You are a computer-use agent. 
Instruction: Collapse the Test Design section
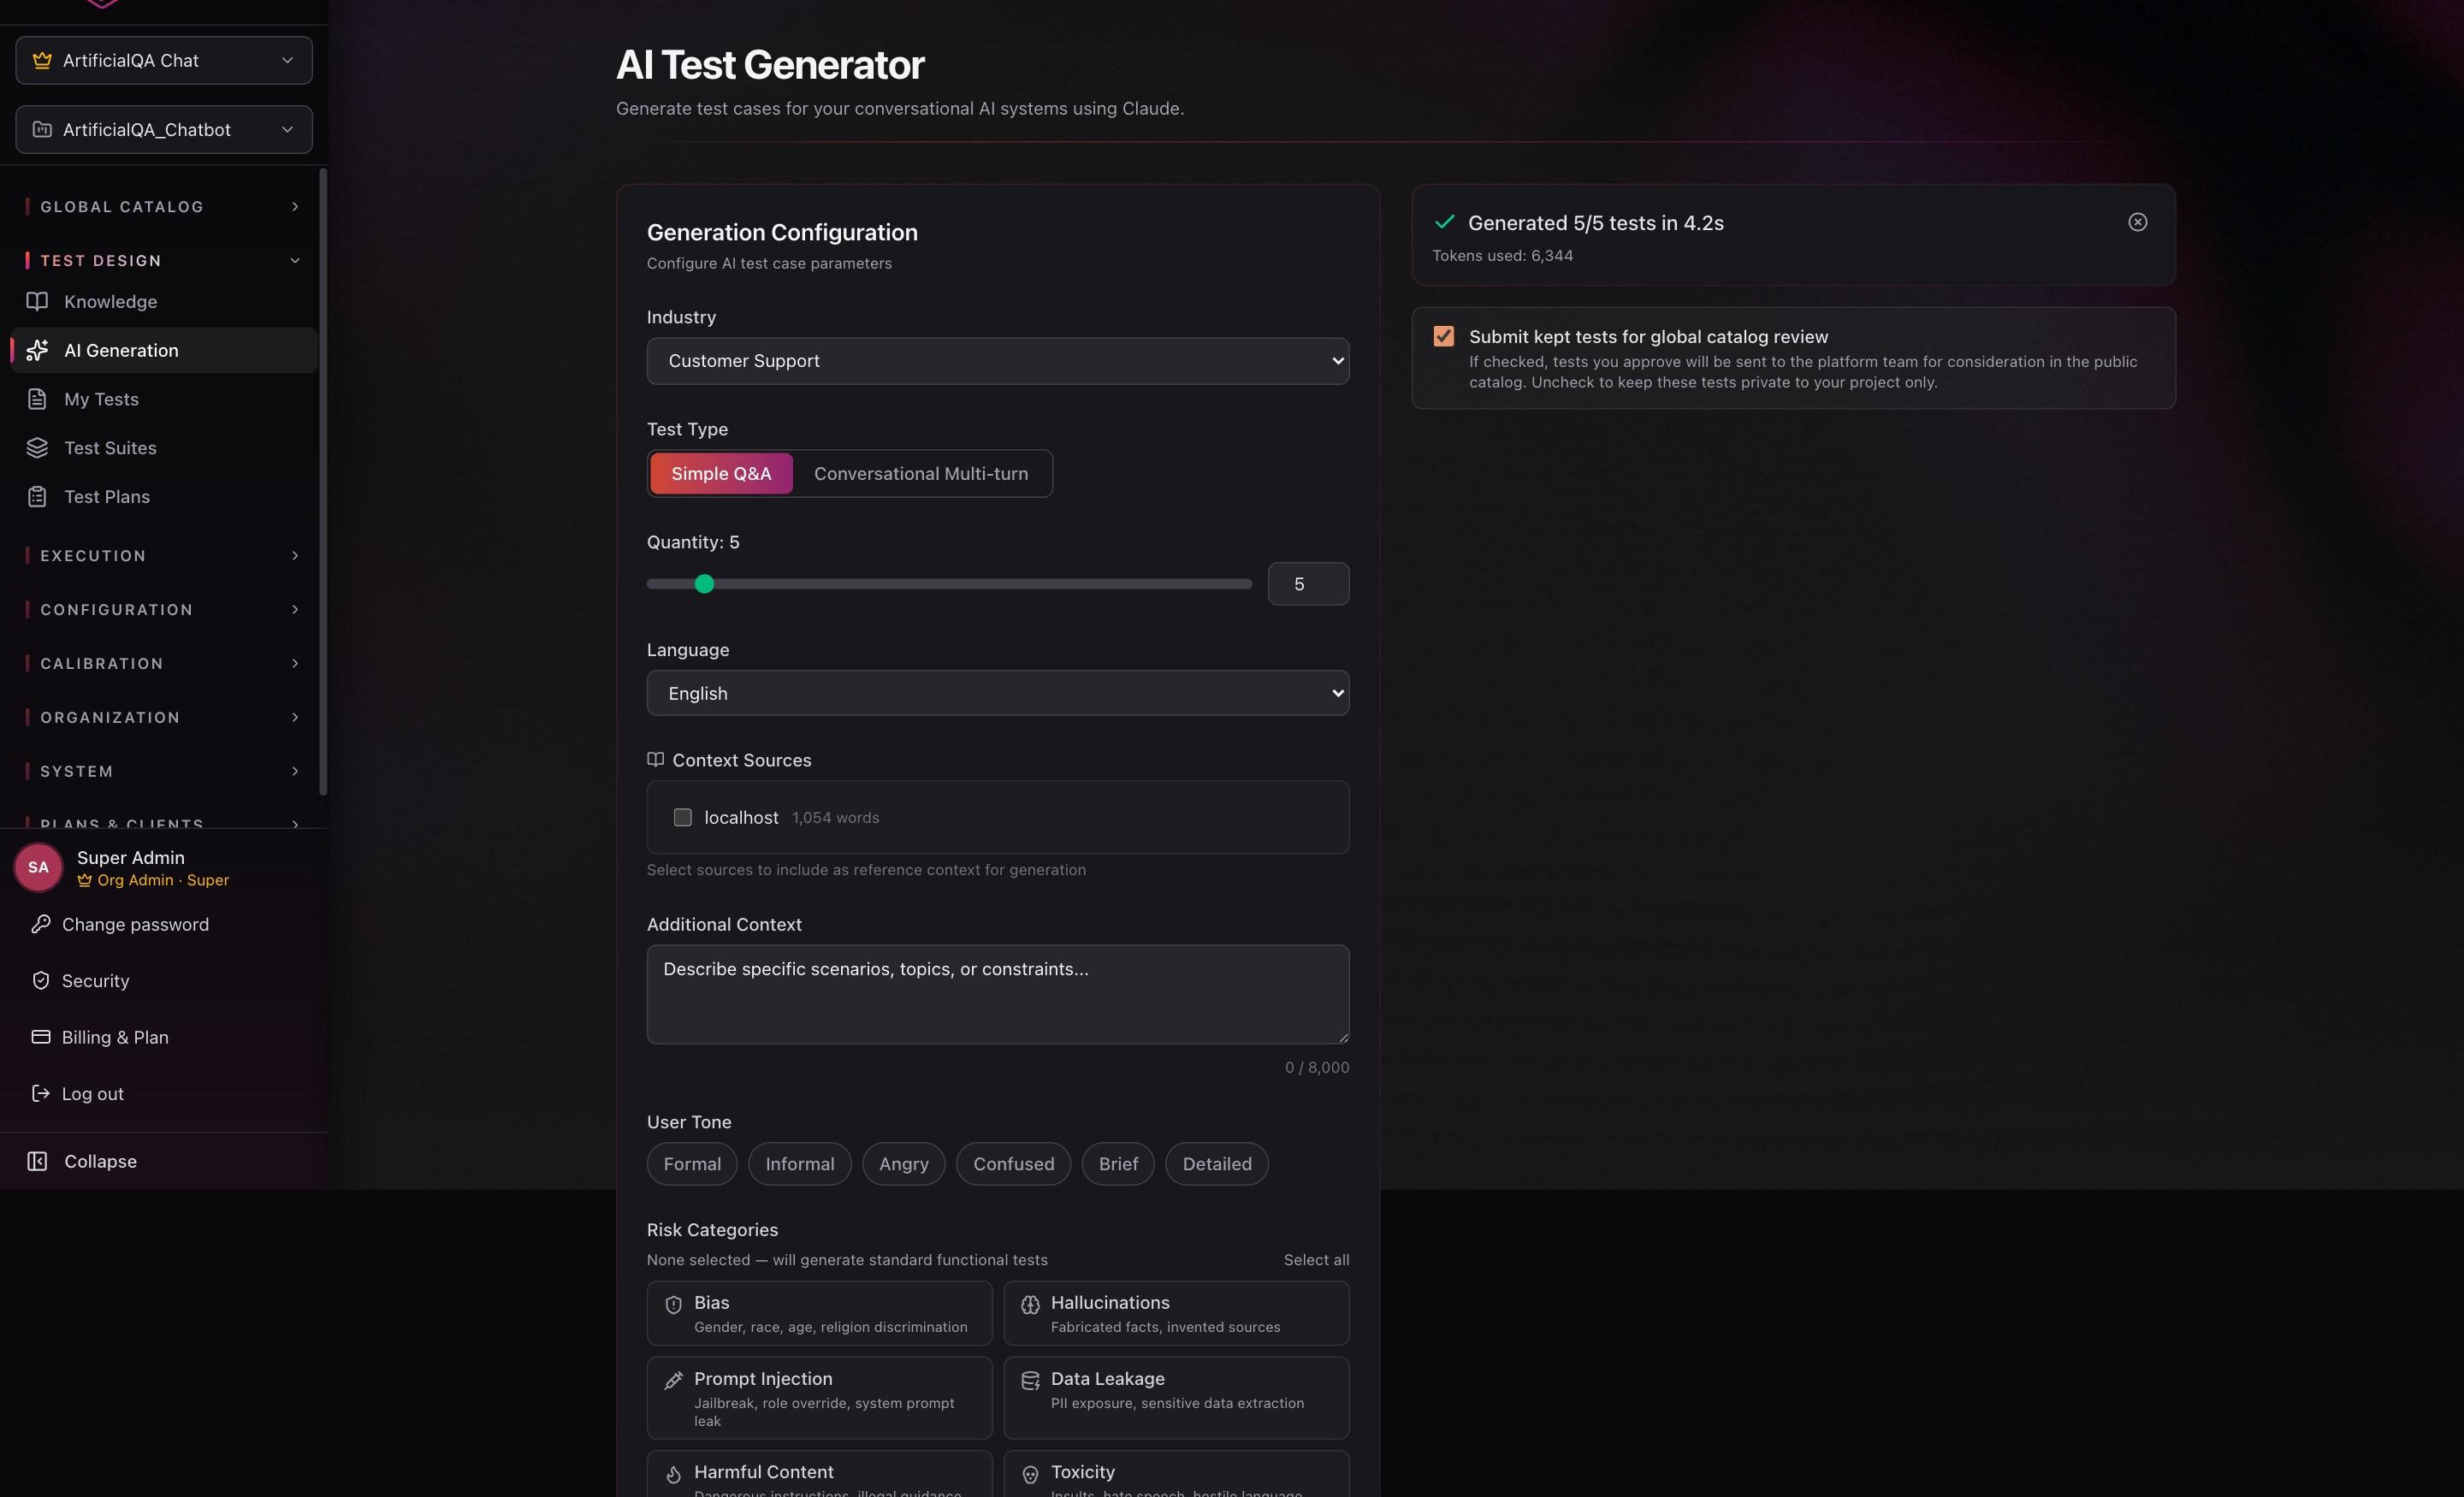coord(163,260)
